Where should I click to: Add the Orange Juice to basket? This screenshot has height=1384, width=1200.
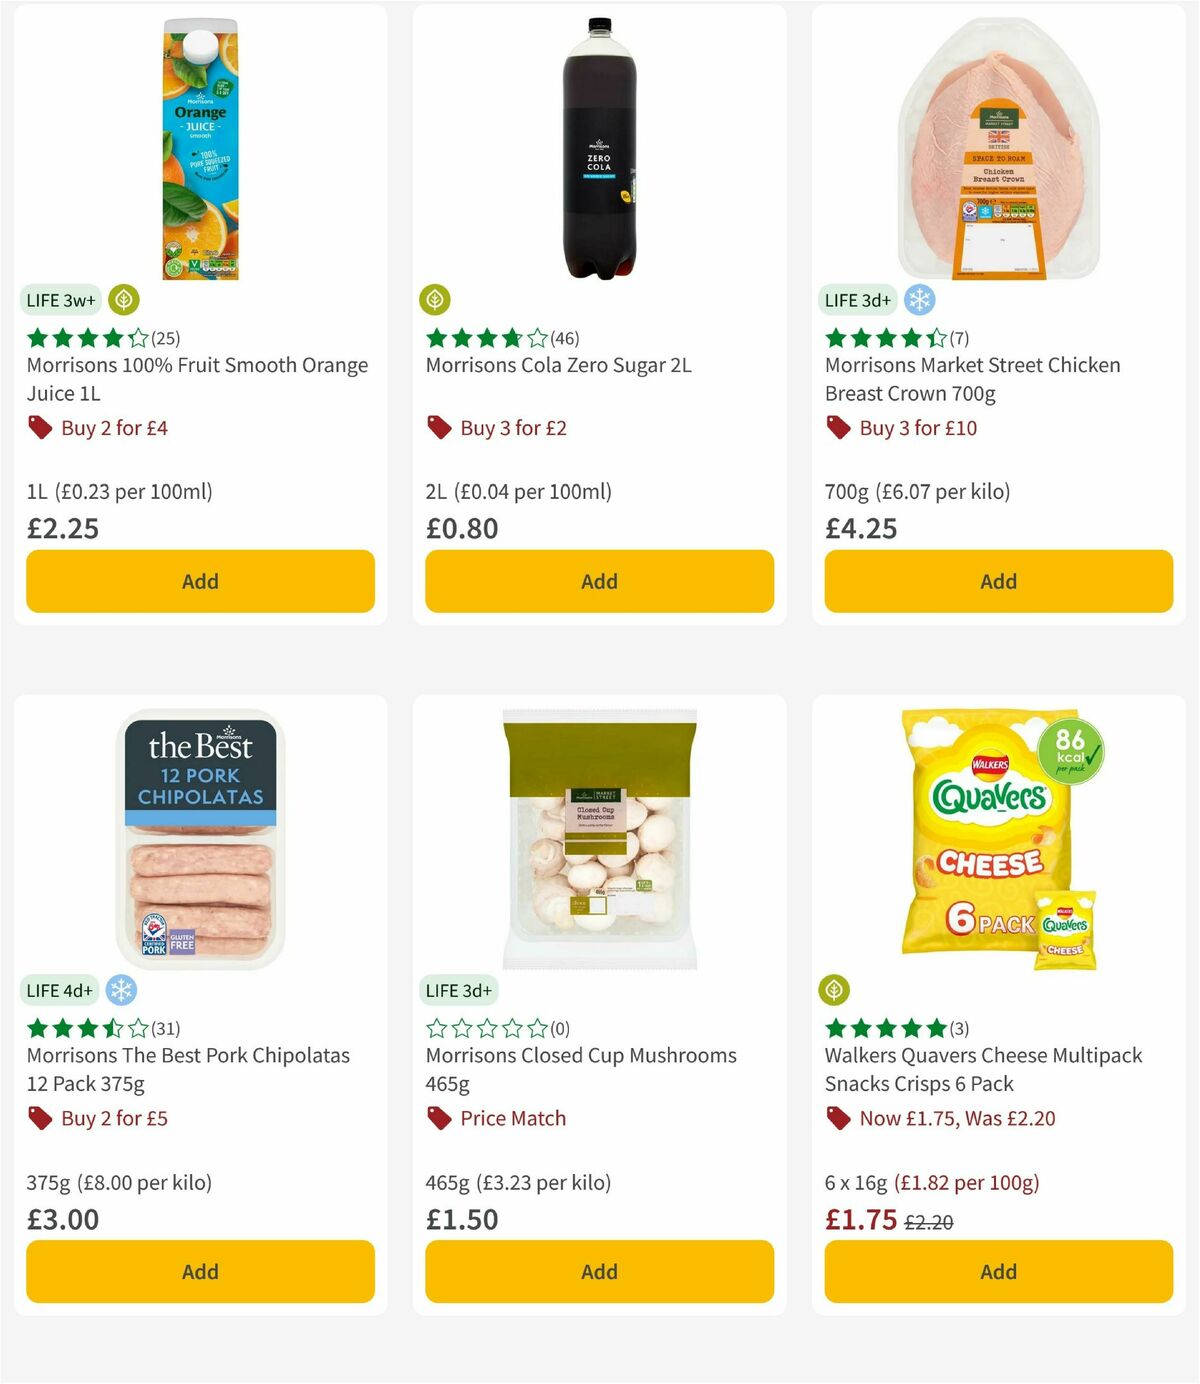click(x=199, y=581)
